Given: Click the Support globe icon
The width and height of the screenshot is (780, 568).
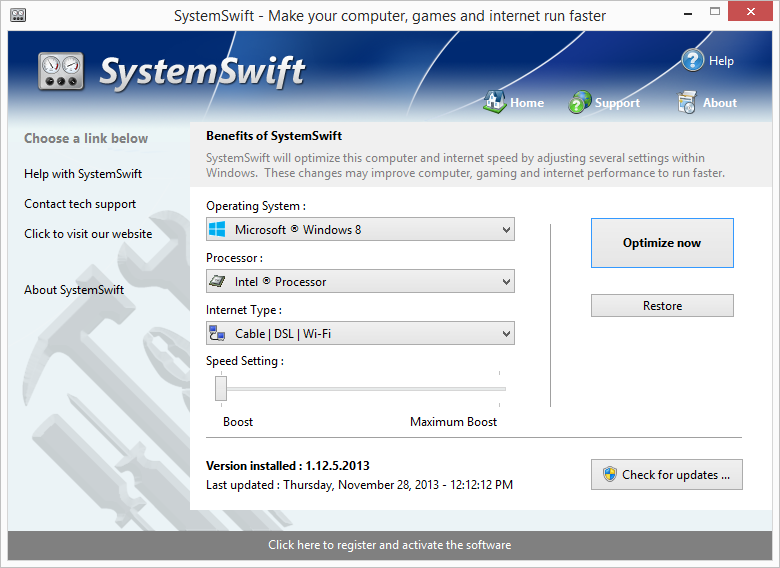Looking at the screenshot, I should (x=580, y=102).
